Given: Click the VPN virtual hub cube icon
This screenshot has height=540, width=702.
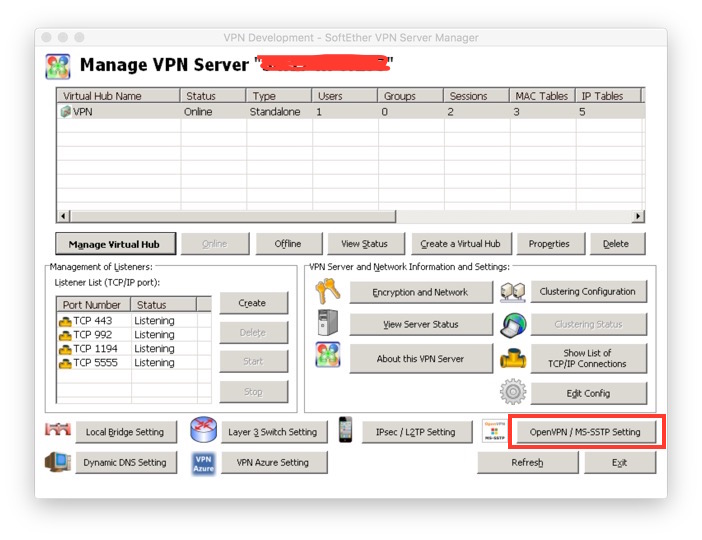Looking at the screenshot, I should (x=65, y=111).
